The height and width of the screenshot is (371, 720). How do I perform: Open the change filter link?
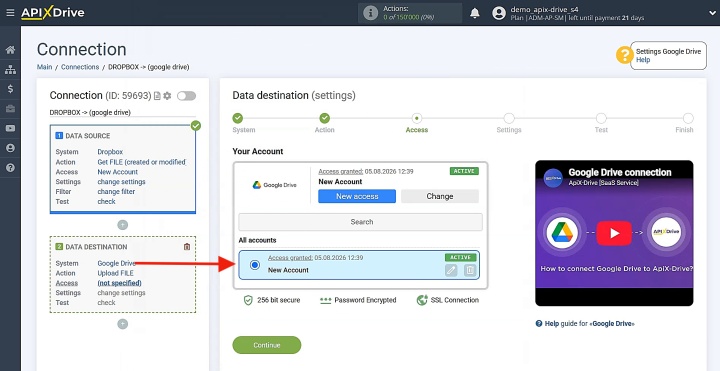pyautogui.click(x=116, y=191)
